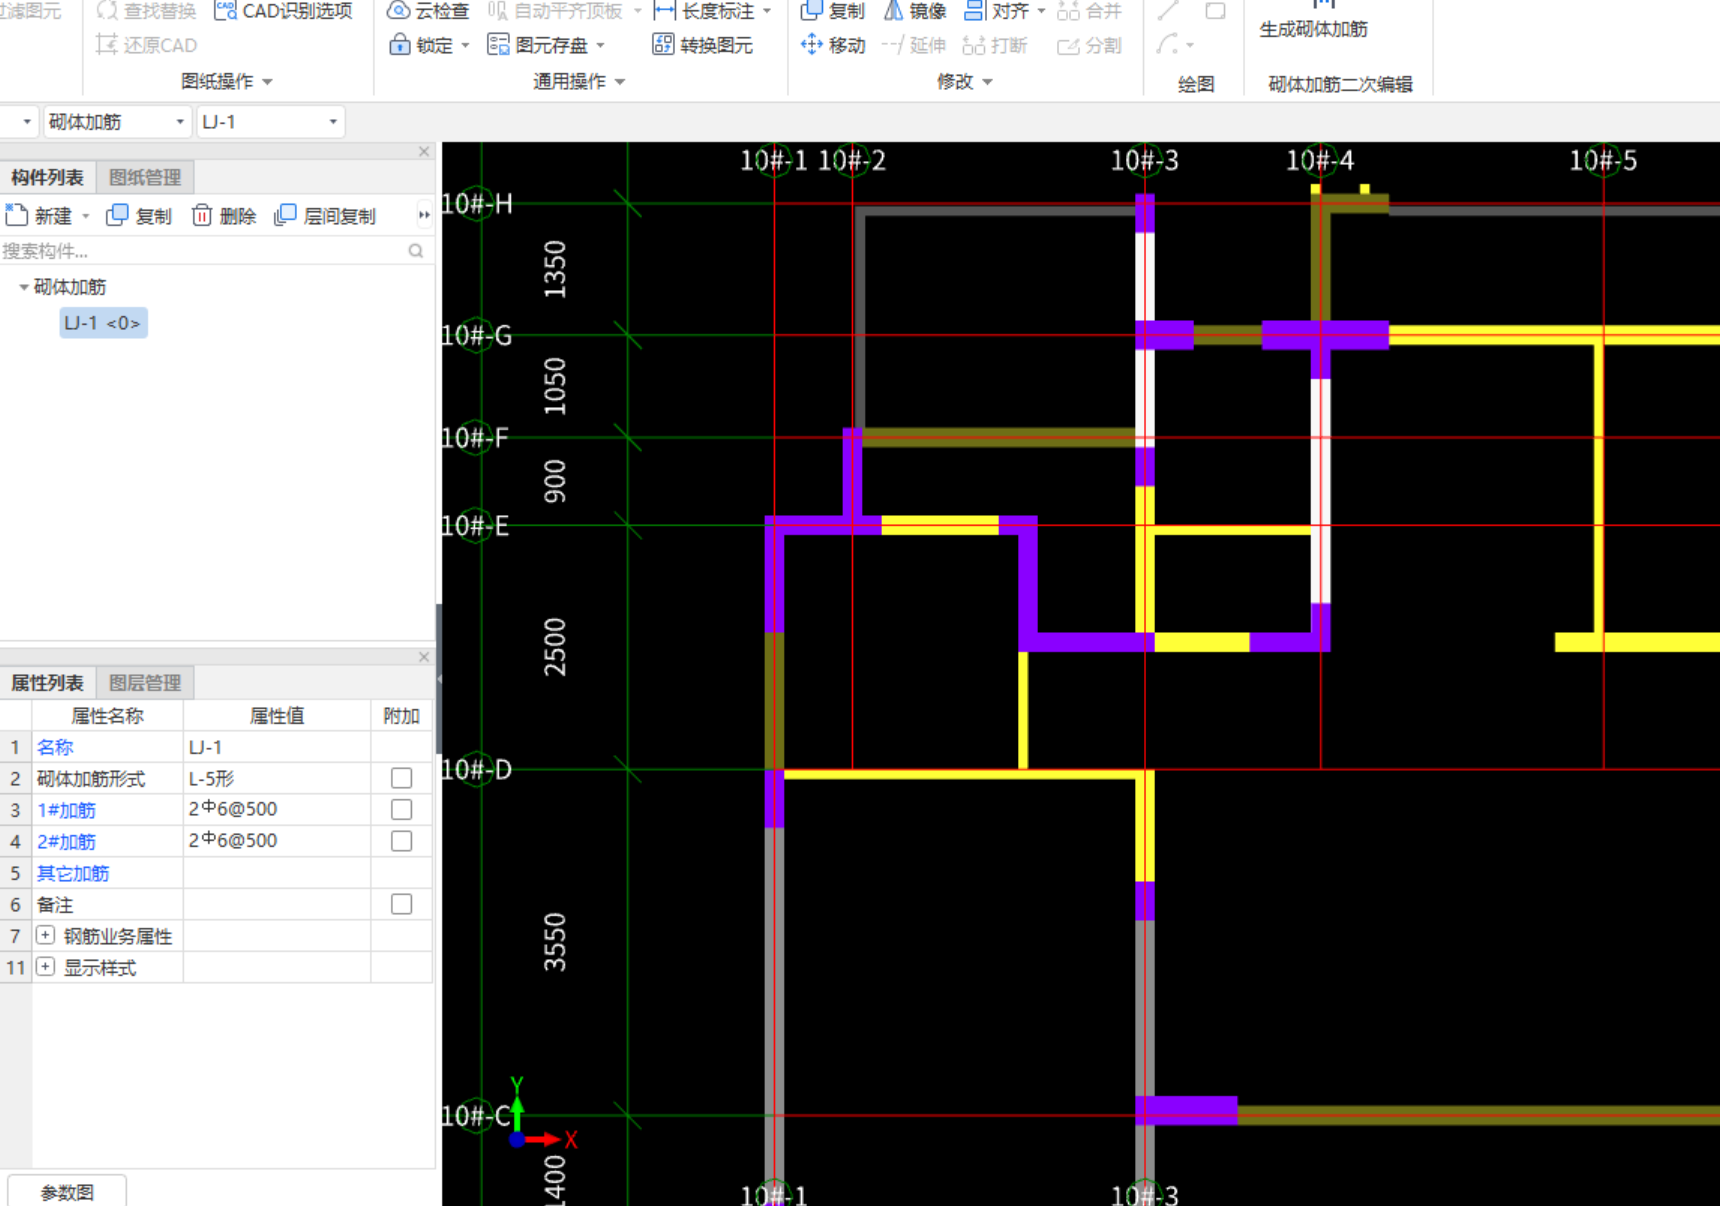Open the 锁定 dropdown arrow
This screenshot has width=1720, height=1206.
coord(466,45)
